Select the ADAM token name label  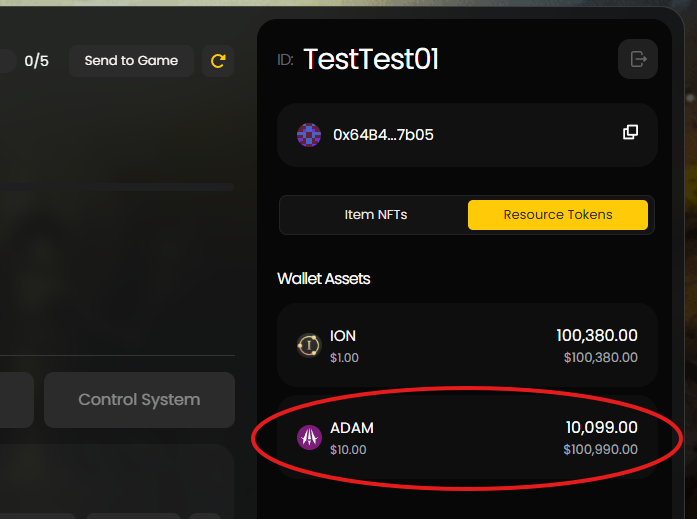352,428
